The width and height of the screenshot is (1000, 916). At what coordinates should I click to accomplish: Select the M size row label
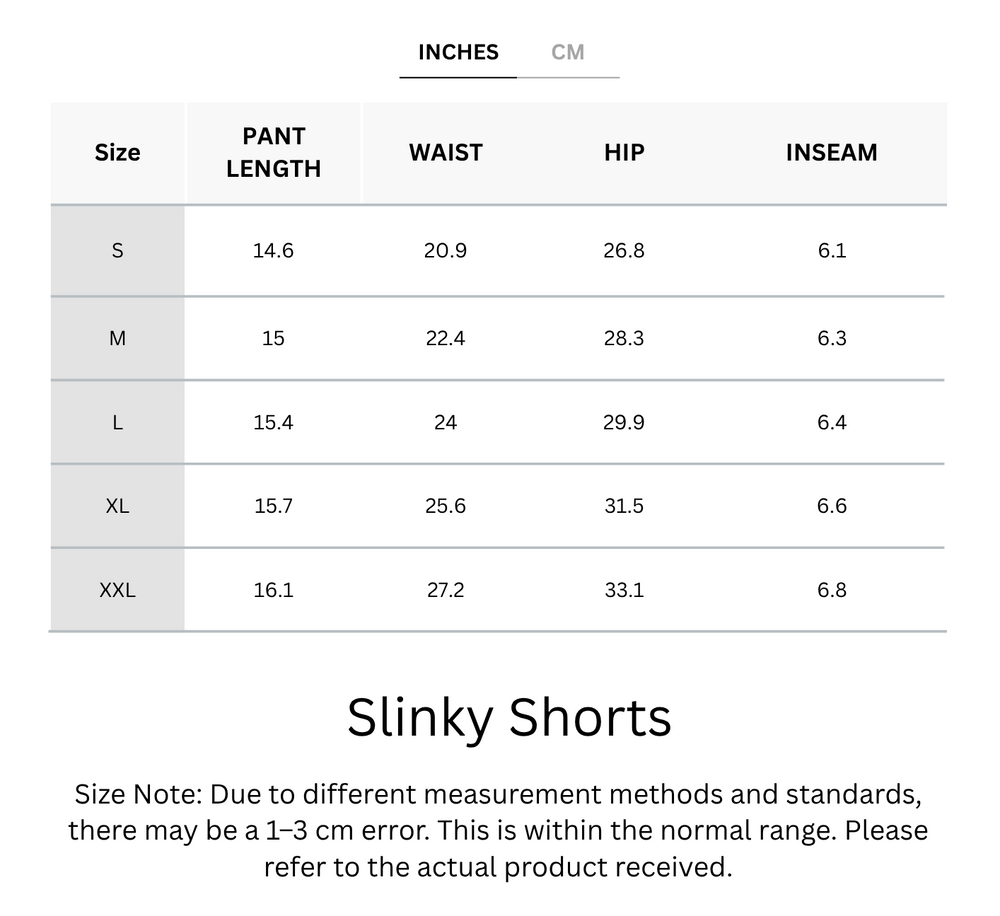(x=117, y=339)
